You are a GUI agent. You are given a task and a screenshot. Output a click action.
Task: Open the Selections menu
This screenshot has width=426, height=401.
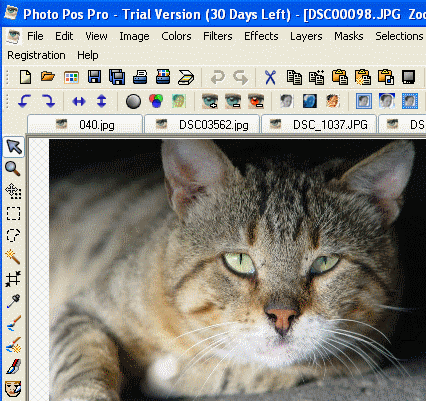tap(399, 36)
